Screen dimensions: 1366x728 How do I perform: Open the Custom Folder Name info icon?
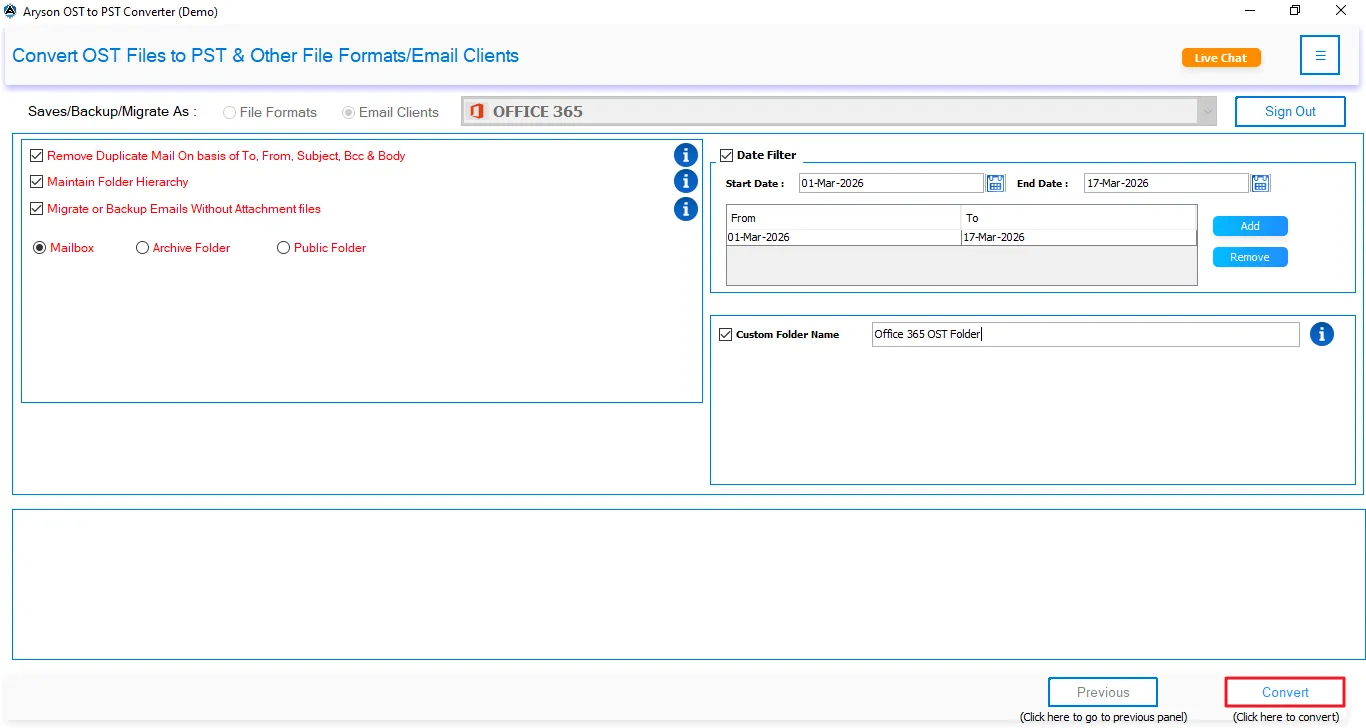tap(1322, 334)
